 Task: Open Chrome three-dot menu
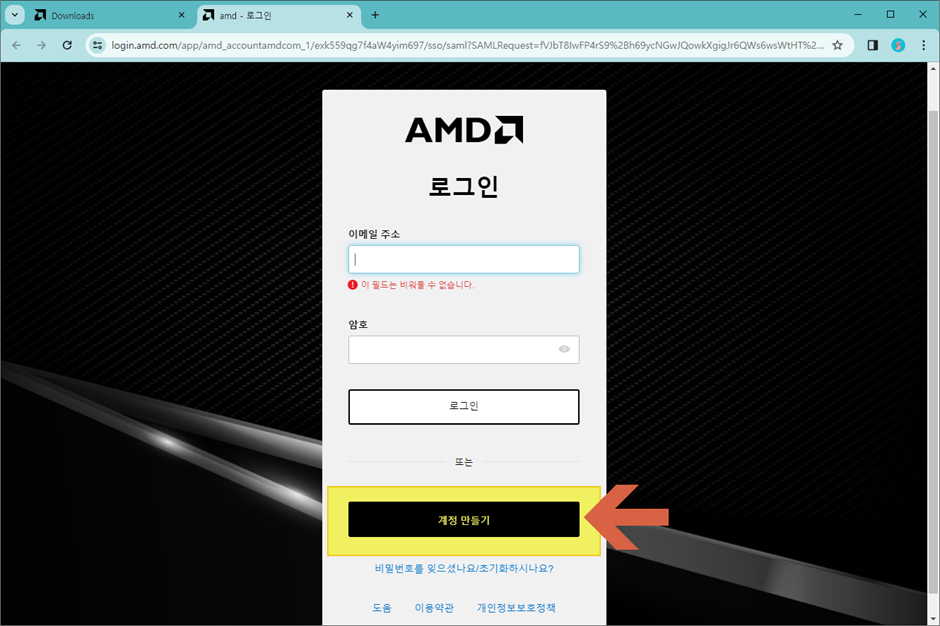tap(923, 46)
